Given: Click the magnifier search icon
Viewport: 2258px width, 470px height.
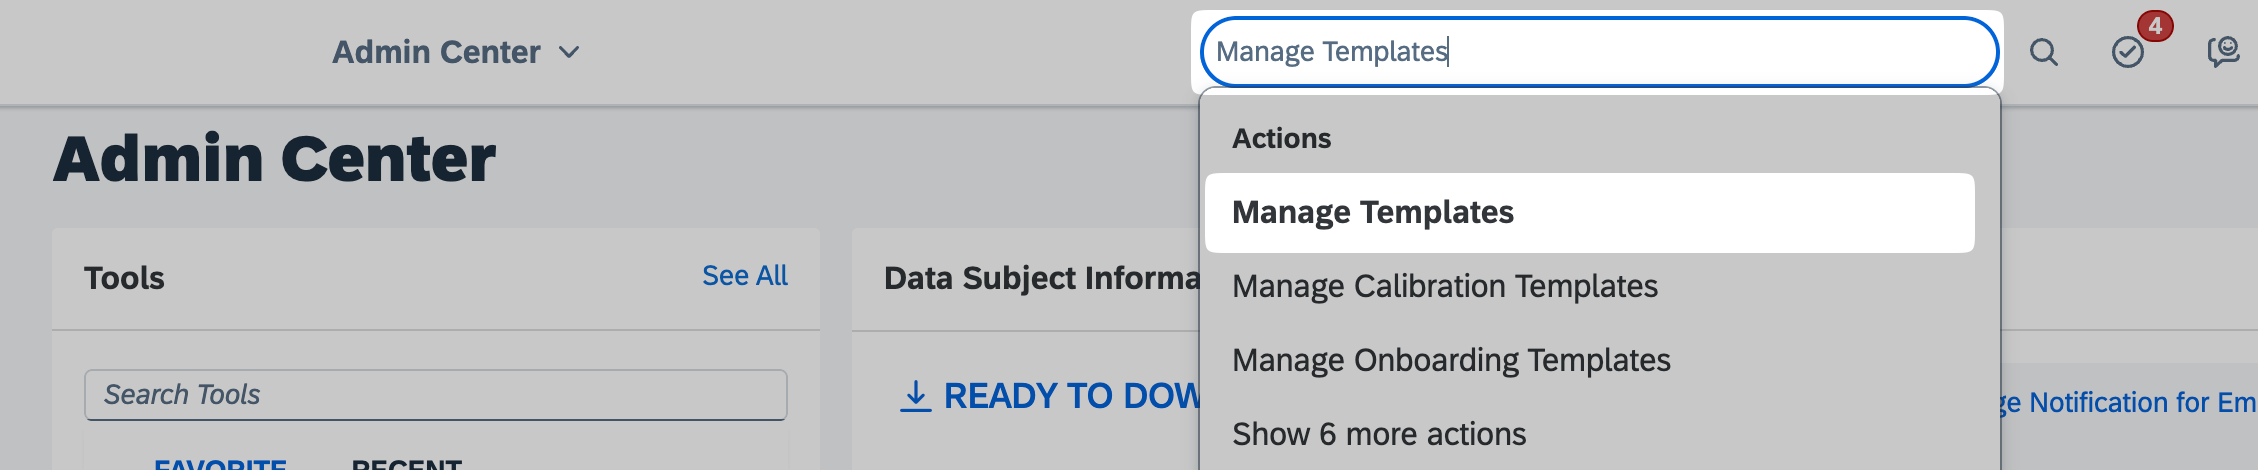Looking at the screenshot, I should (x=2043, y=52).
